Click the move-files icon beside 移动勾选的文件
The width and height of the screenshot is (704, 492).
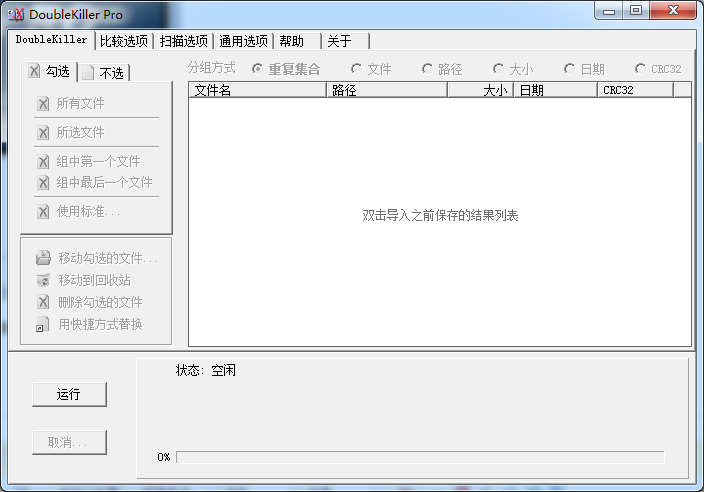(43, 258)
